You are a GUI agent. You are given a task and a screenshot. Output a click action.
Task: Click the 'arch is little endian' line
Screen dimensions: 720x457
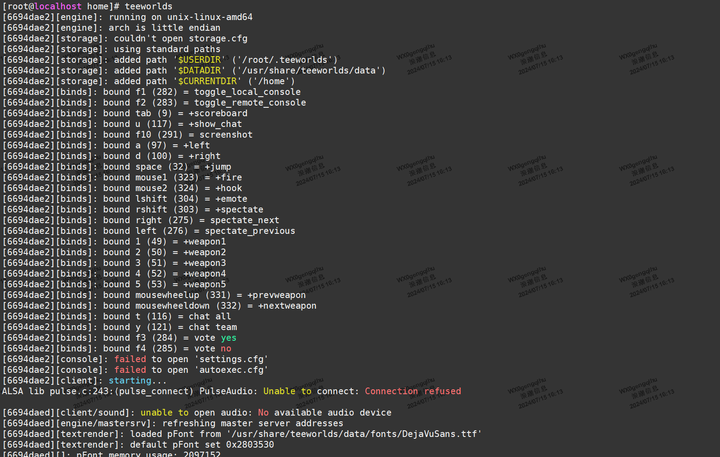pos(111,28)
